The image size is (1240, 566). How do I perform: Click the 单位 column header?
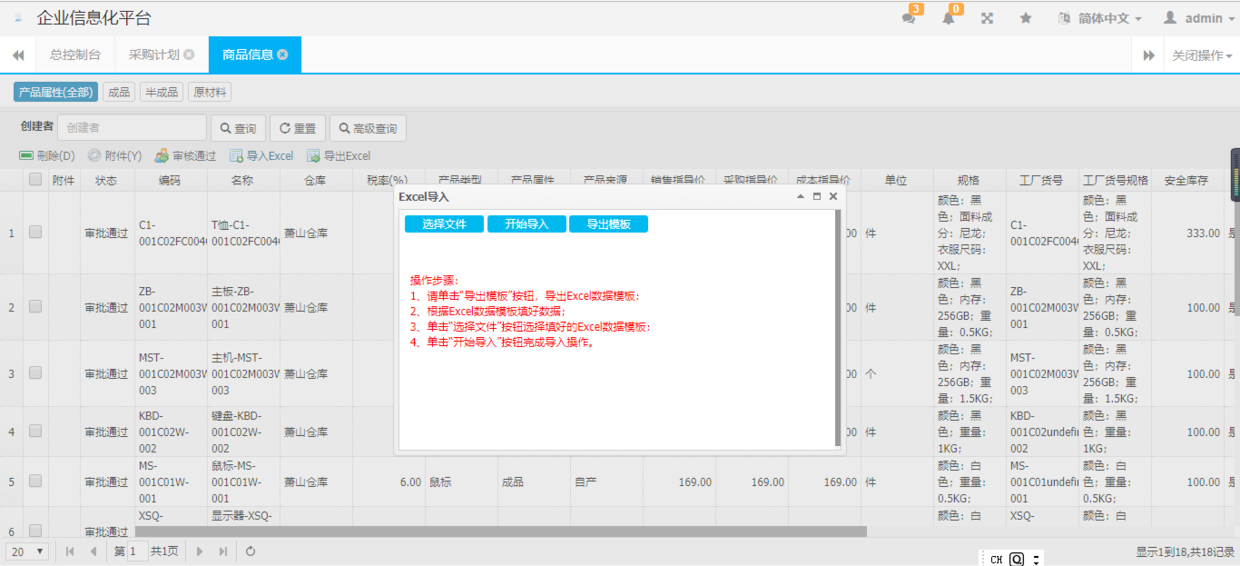pos(896,180)
